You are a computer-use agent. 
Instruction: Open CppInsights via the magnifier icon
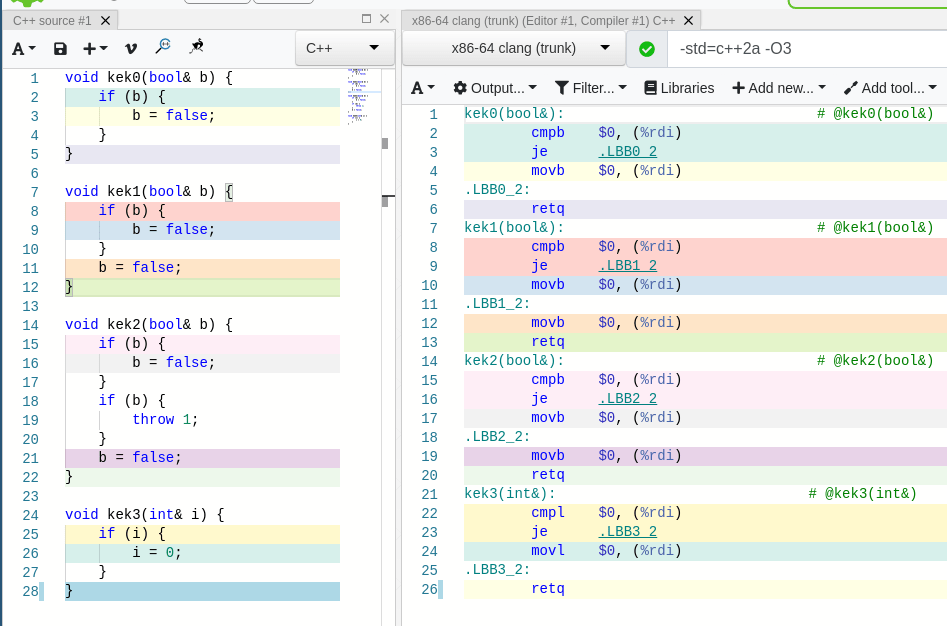tap(163, 47)
